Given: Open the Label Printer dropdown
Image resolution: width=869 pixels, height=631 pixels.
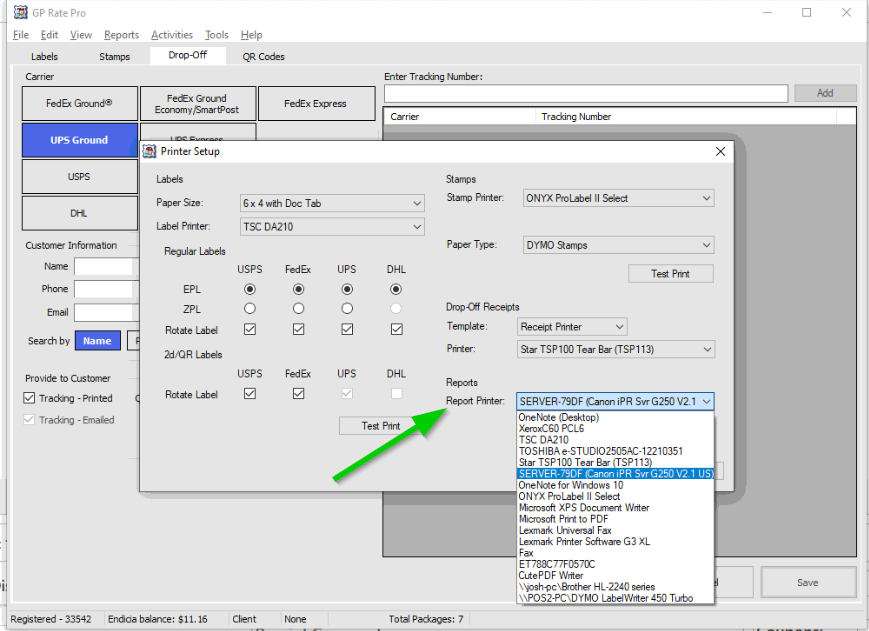Looking at the screenshot, I should click(332, 227).
